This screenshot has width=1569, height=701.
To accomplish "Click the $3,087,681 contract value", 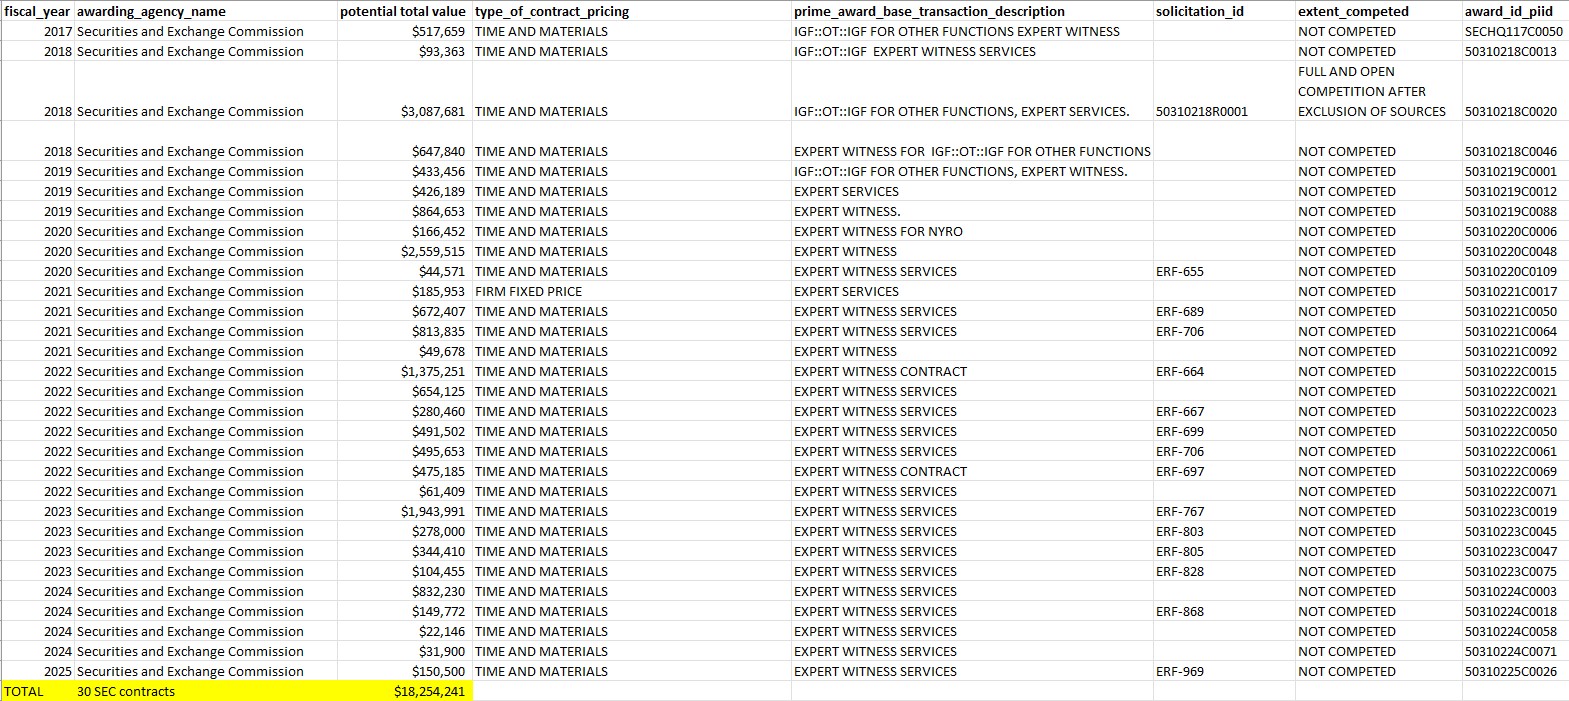I will pyautogui.click(x=404, y=91).
